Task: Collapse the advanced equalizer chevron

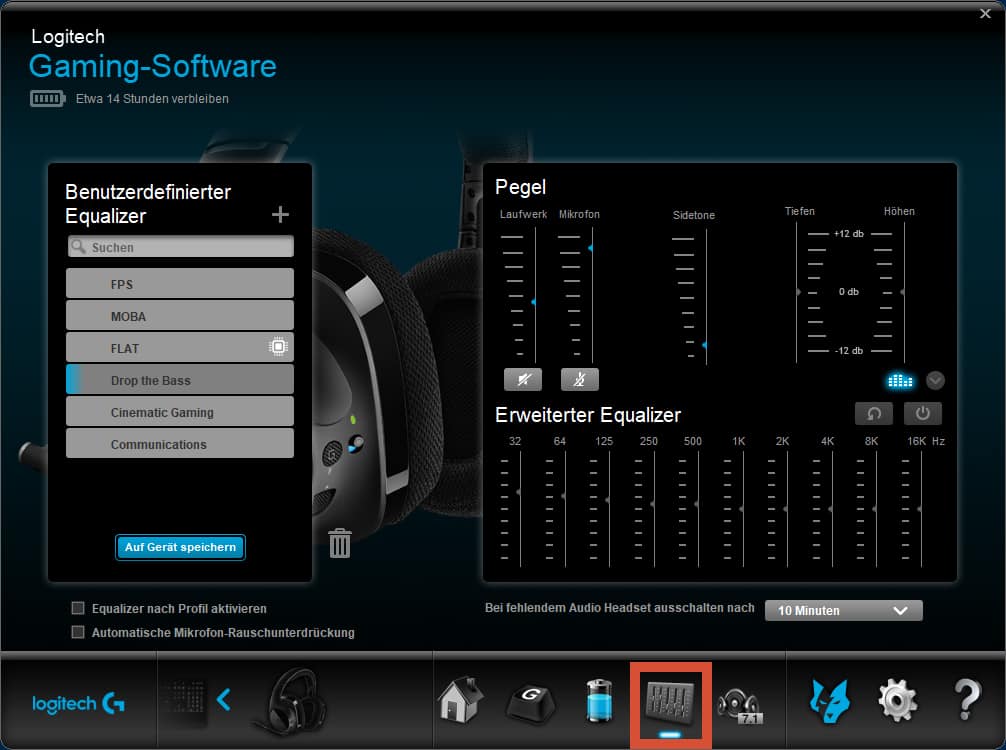Action: (x=935, y=380)
